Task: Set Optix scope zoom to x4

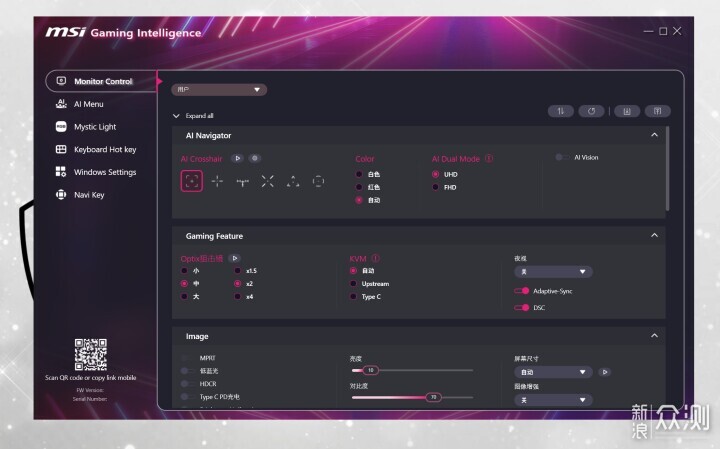Action: [237, 297]
